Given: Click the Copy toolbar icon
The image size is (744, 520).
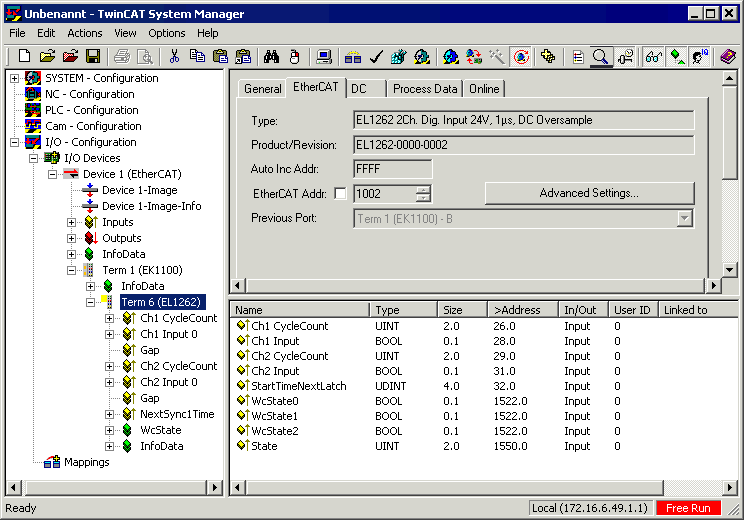Looking at the screenshot, I should (x=197, y=56).
